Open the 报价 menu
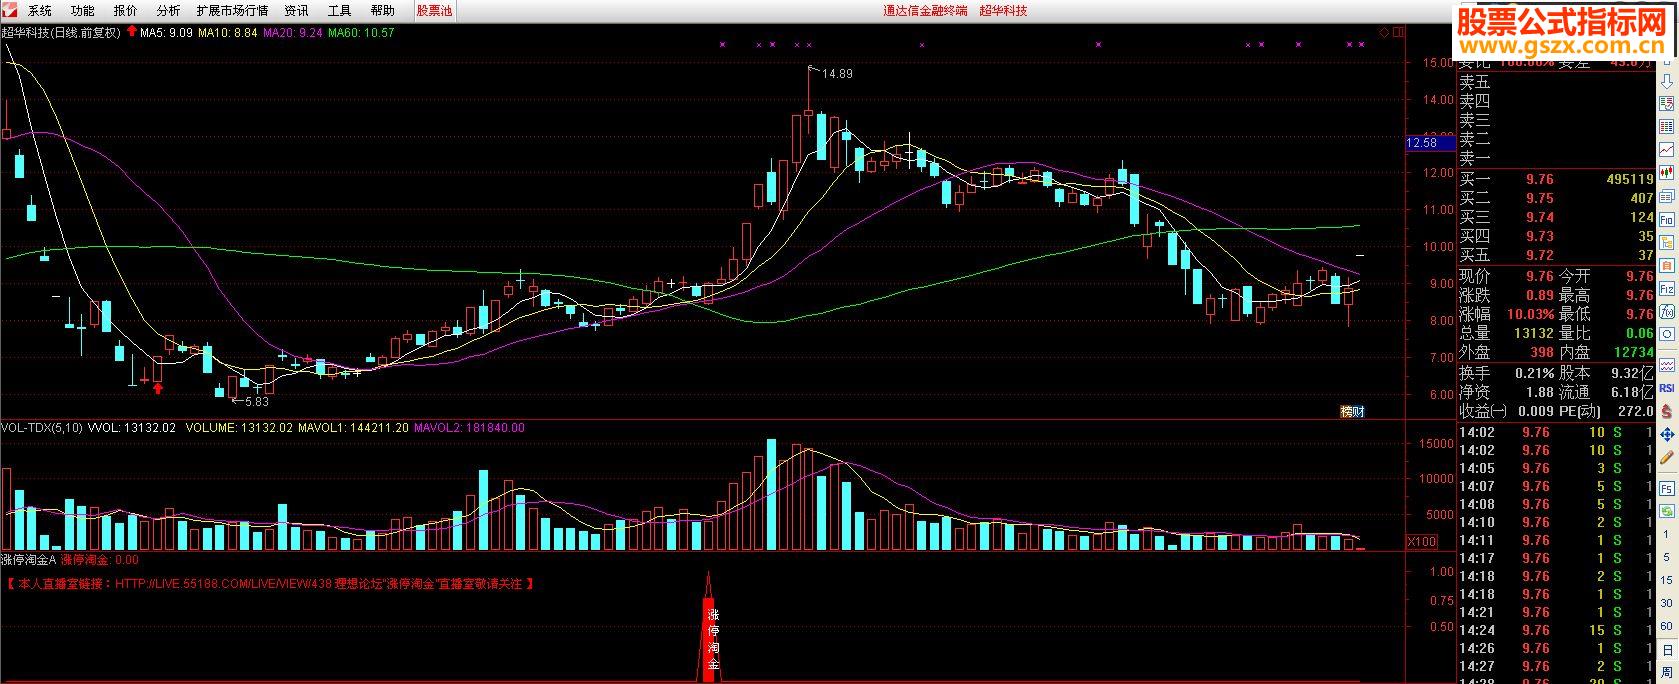Viewport: 1679px width, 684px height. (126, 11)
